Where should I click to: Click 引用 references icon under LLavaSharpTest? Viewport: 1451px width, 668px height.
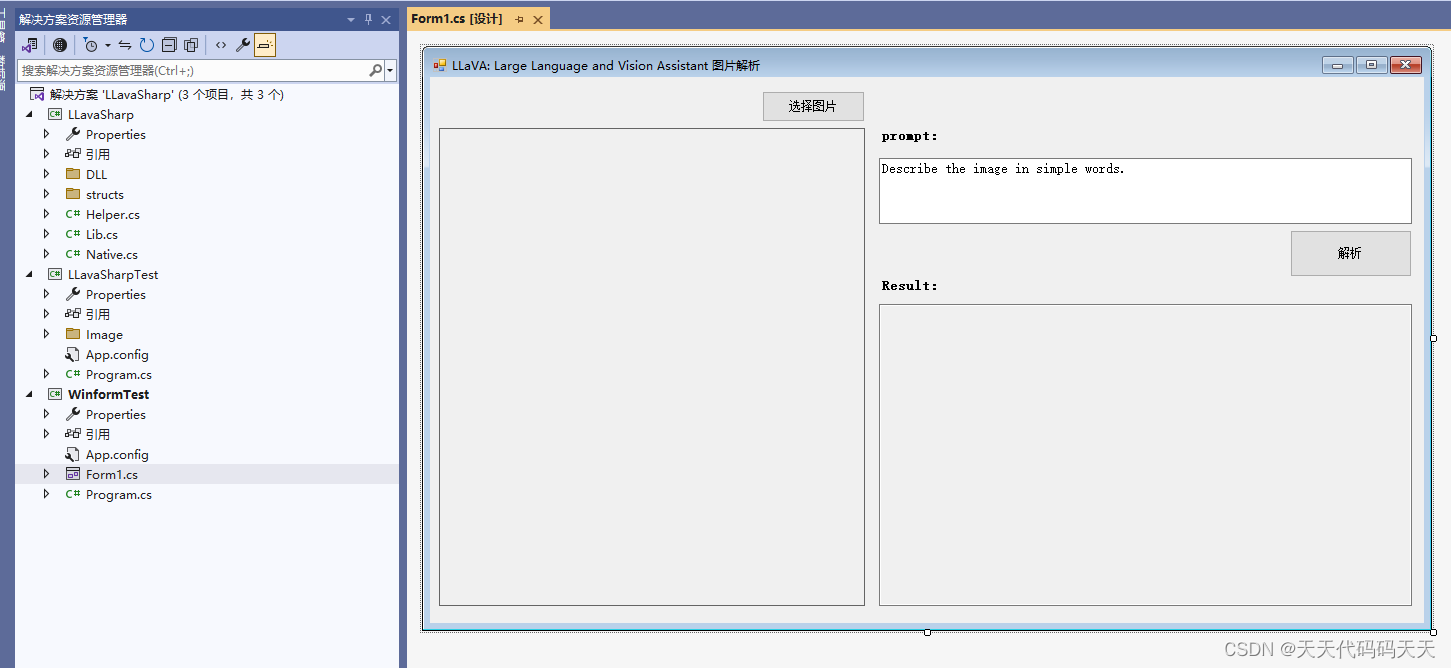[73, 314]
